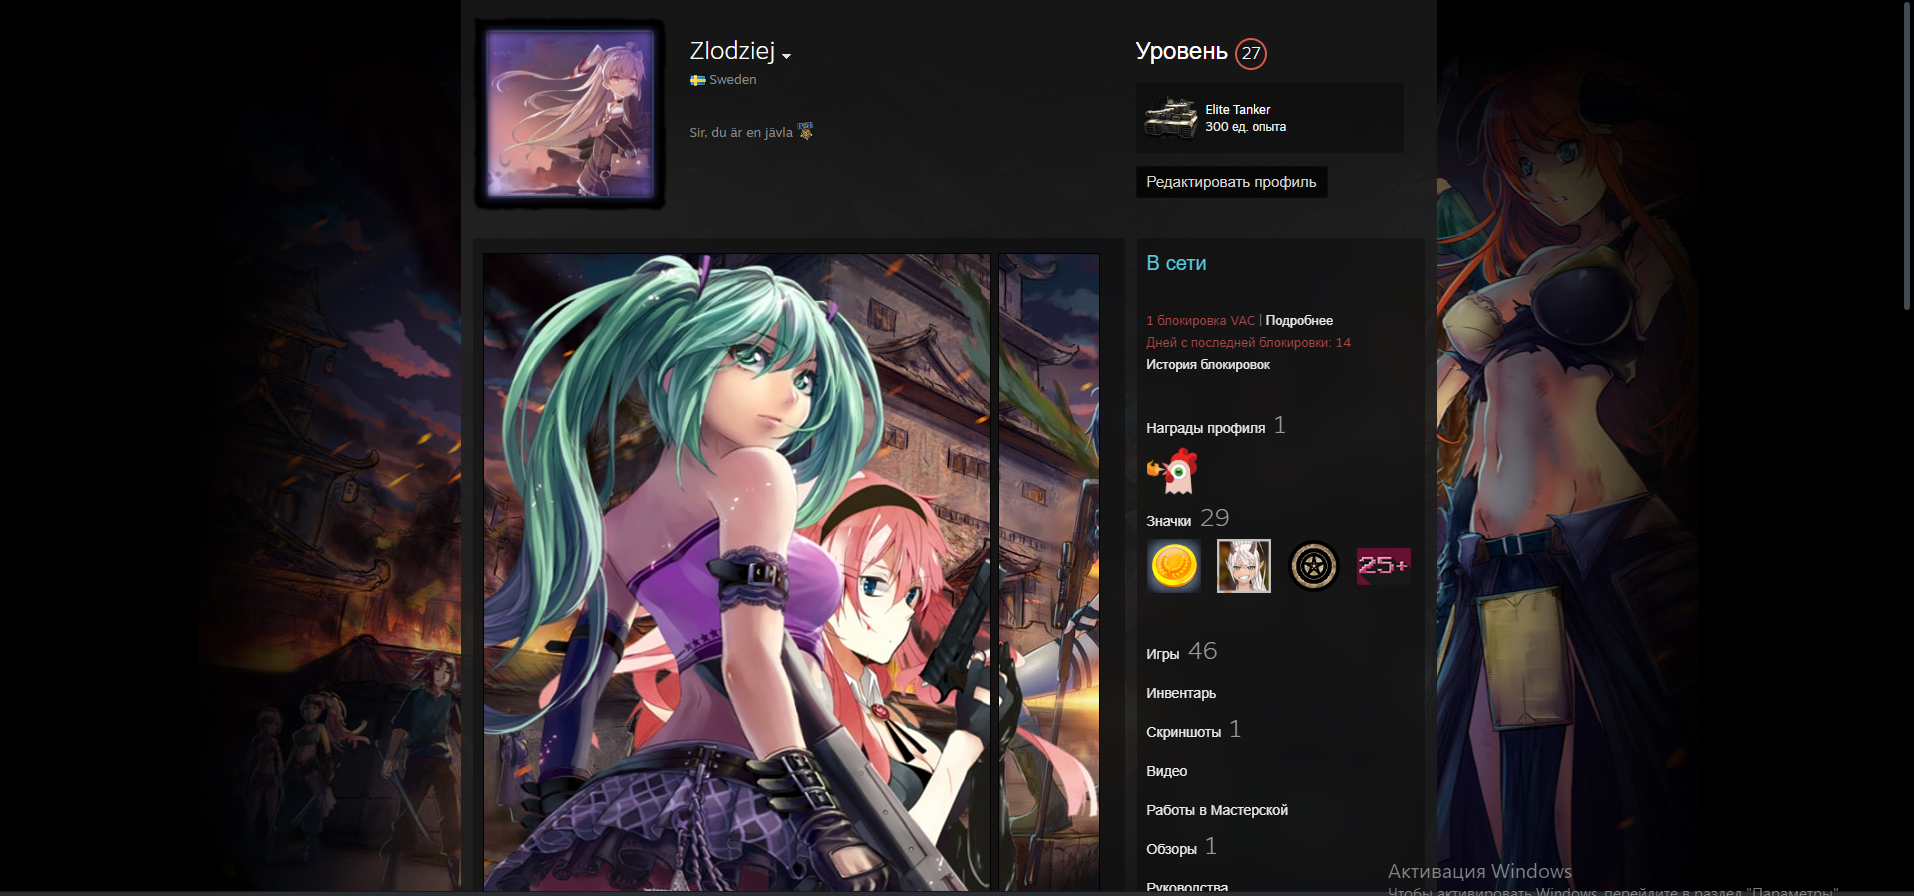This screenshot has width=1914, height=896.
Task: Open the 1 блокировка VAC notice
Action: pos(1200,321)
